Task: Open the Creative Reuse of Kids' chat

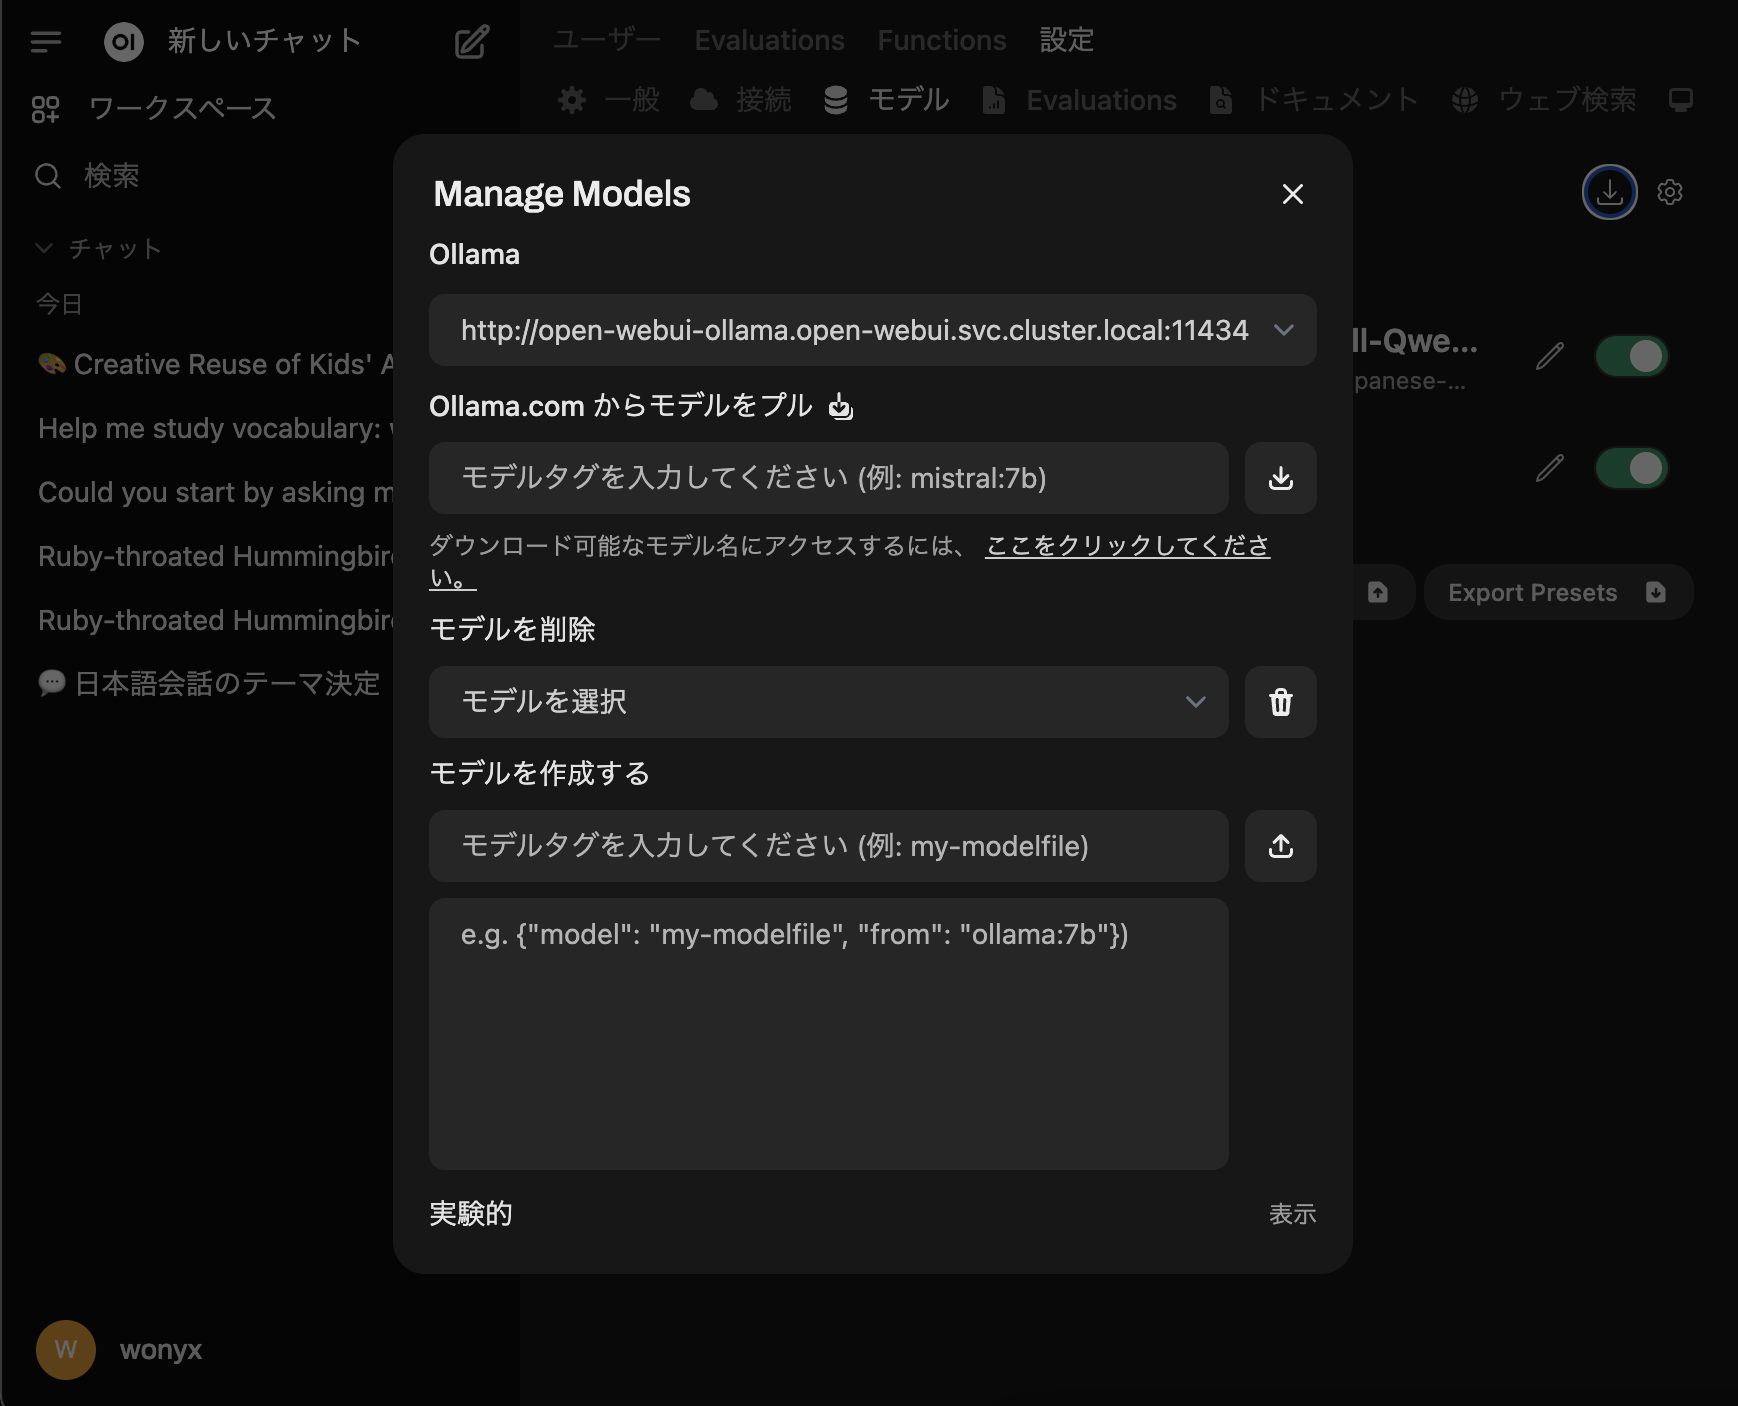Action: pyautogui.click(x=215, y=364)
